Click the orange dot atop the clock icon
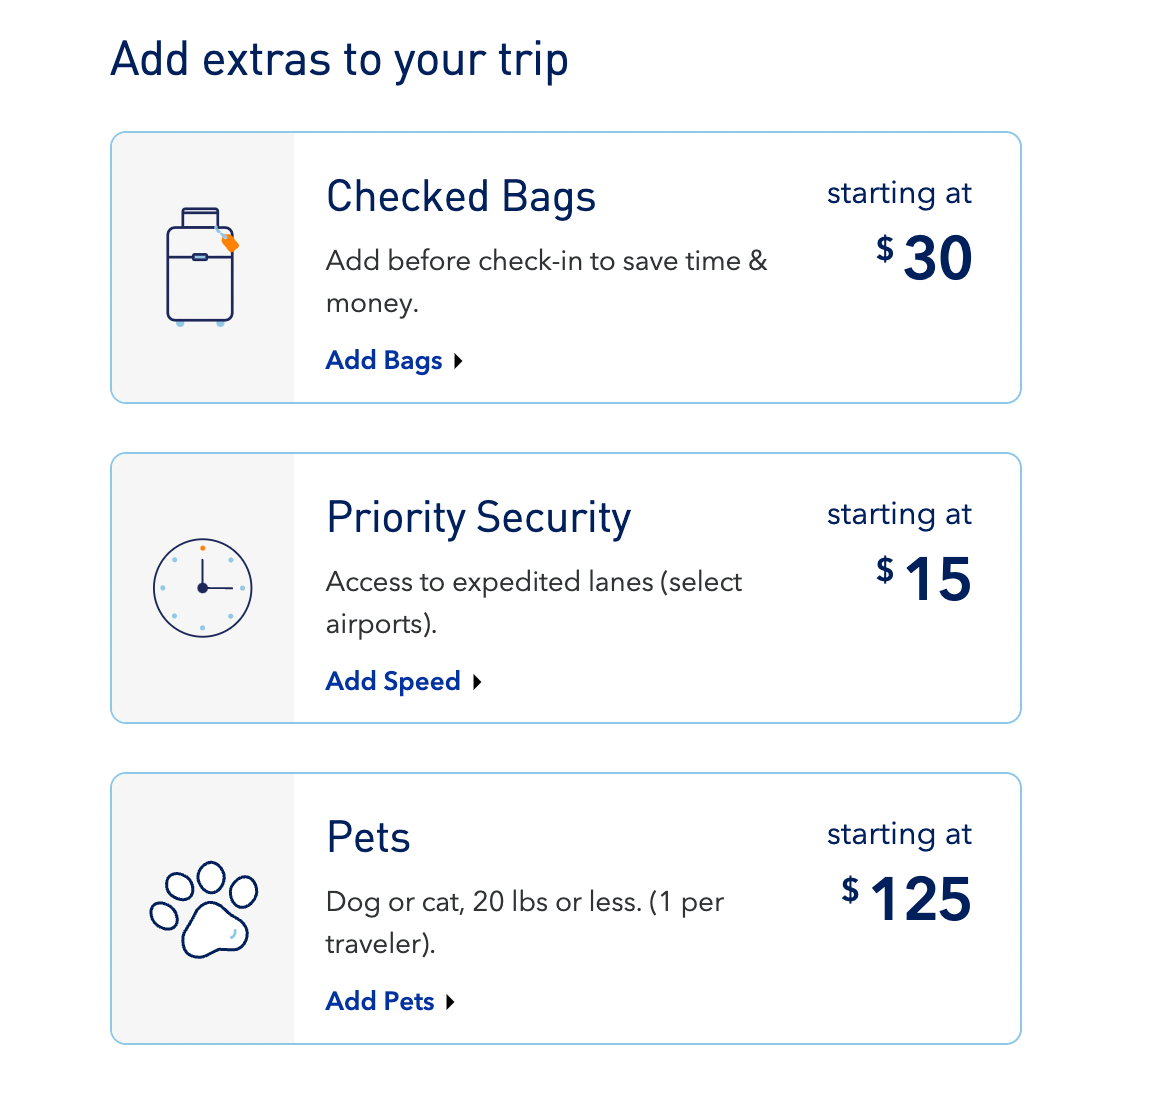 (x=202, y=549)
